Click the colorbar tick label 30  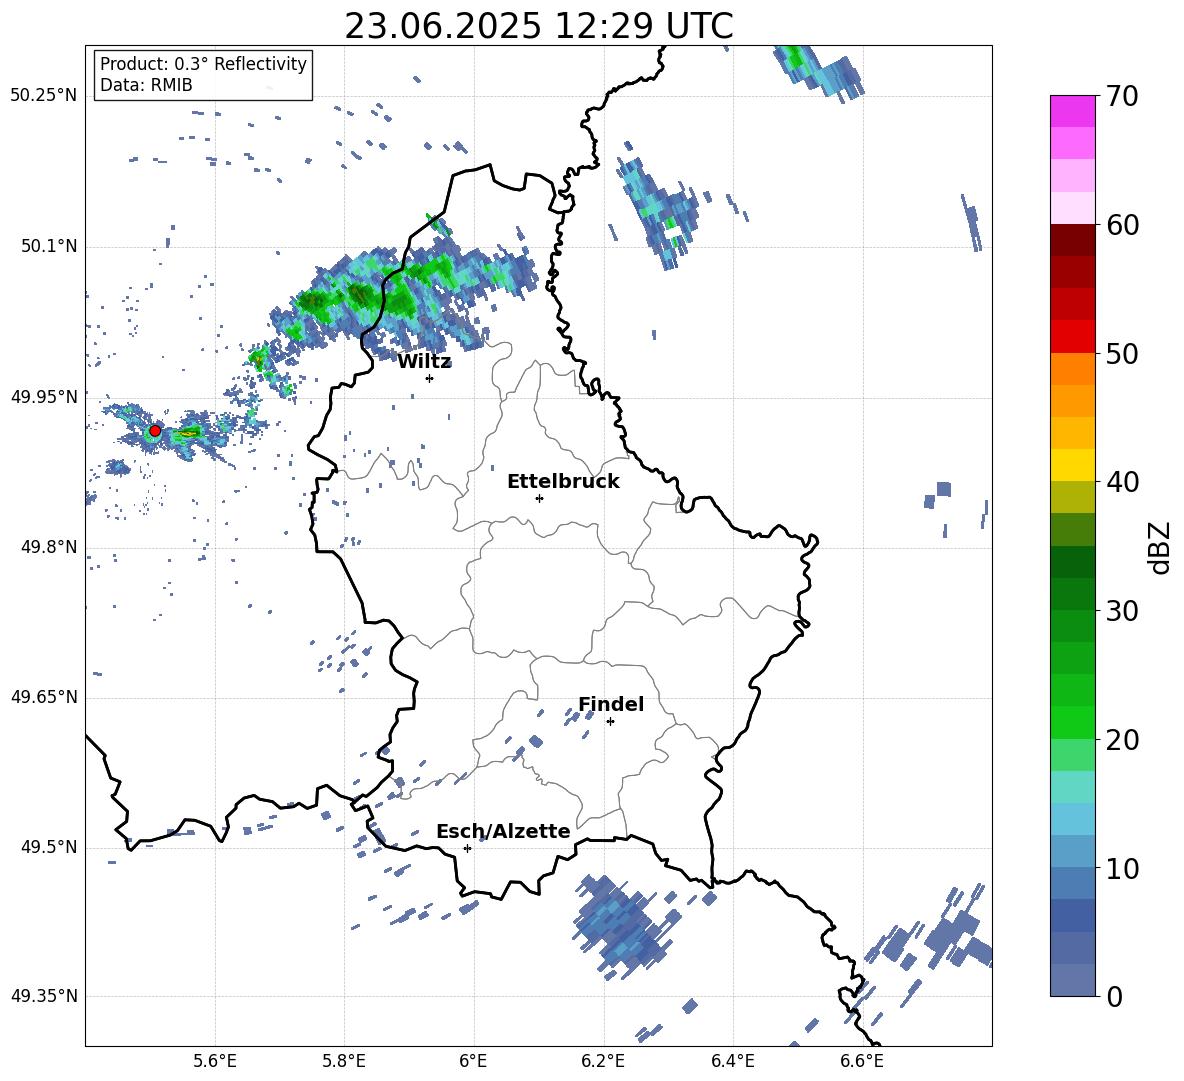tap(1122, 611)
